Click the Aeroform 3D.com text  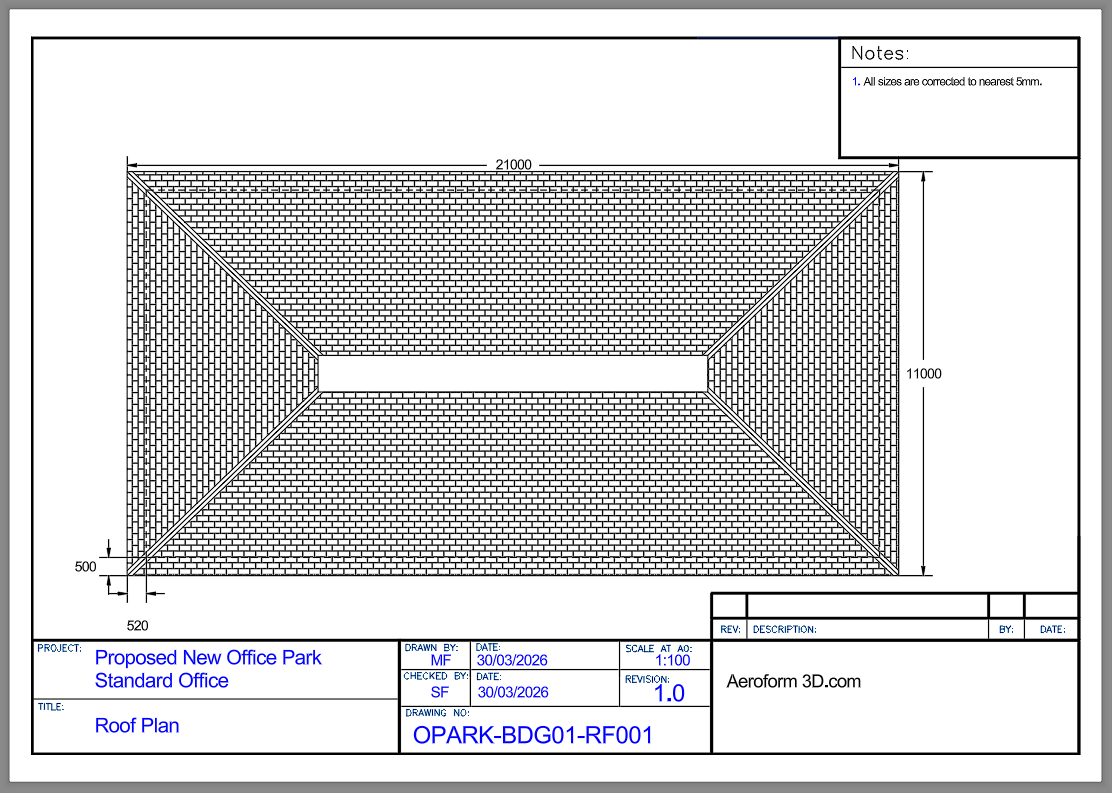point(794,682)
